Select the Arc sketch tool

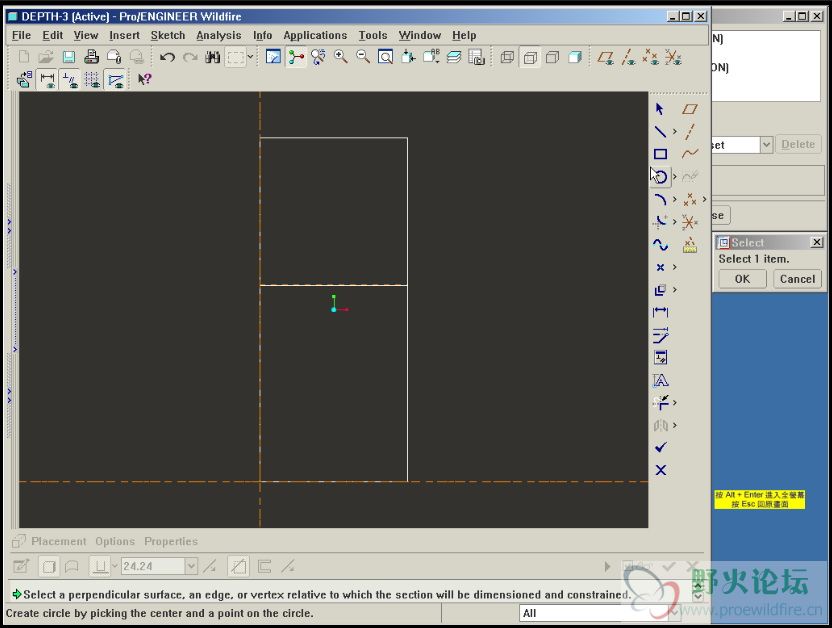660,199
